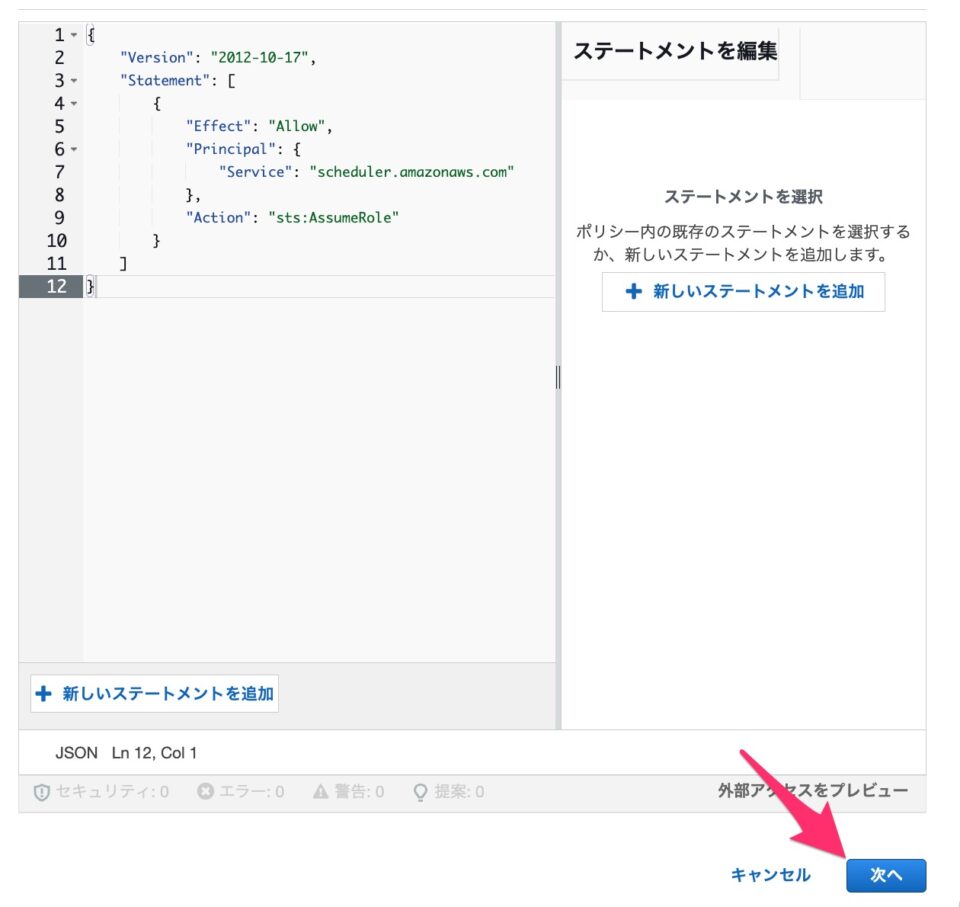Click the セキュリティ: 0 status label
Image resolution: width=960 pixels, height=907 pixels.
[x=112, y=791]
